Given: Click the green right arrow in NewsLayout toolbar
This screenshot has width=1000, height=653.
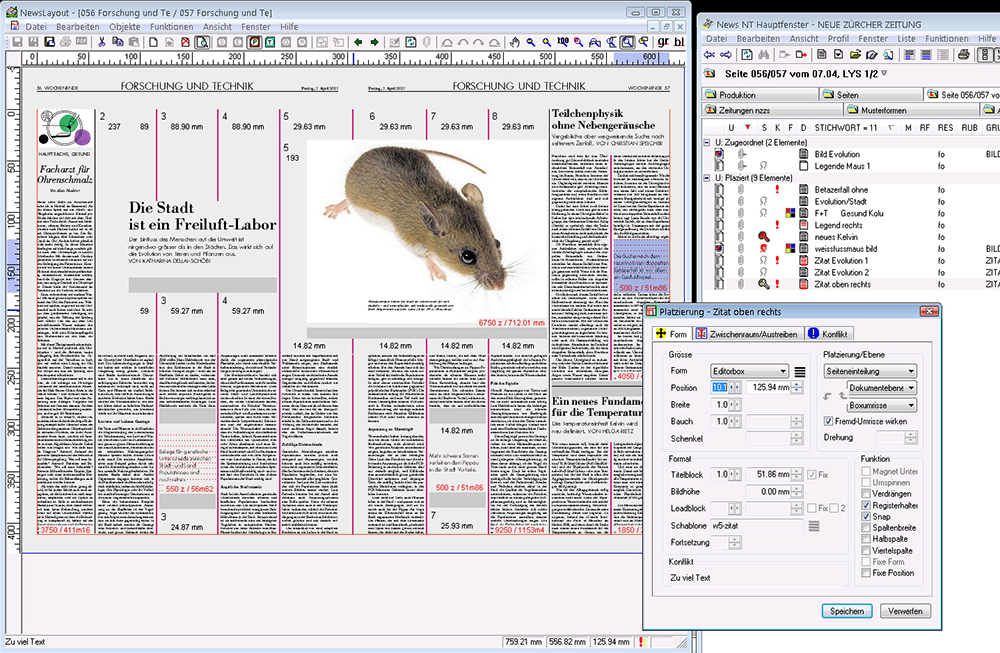Looking at the screenshot, I should click(x=374, y=42).
